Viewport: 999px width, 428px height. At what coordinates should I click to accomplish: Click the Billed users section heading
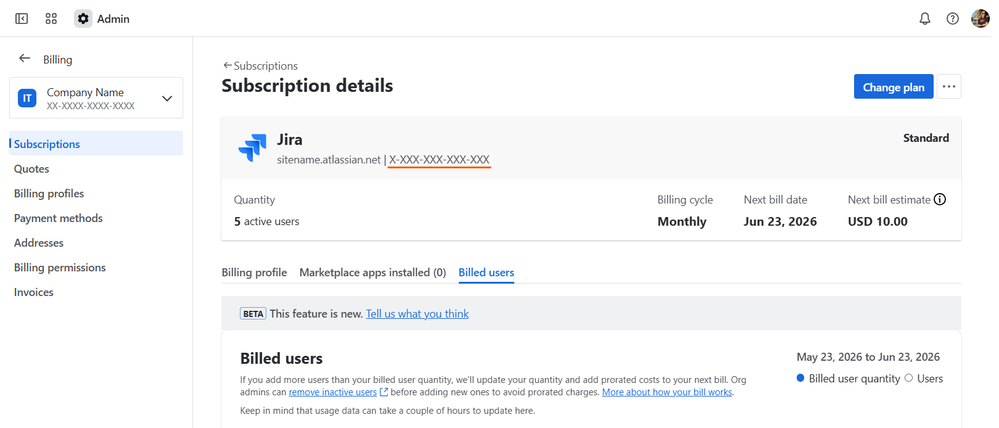point(282,358)
